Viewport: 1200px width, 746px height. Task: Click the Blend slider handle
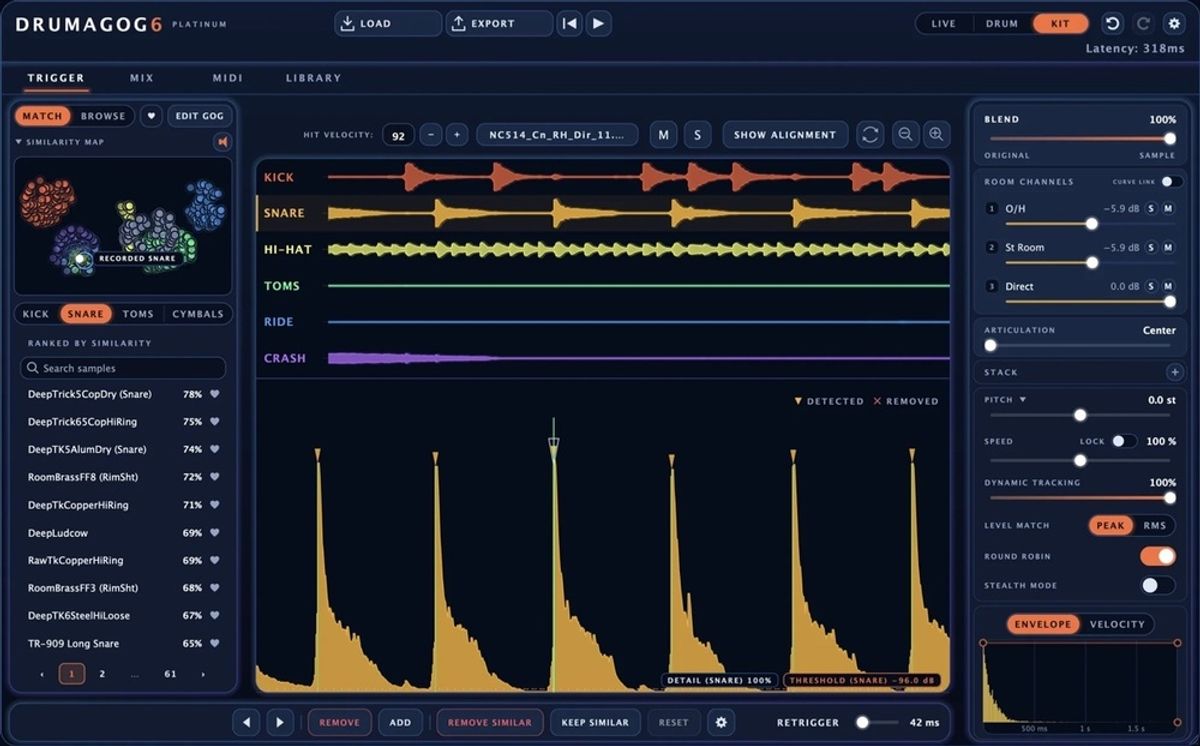click(1170, 138)
